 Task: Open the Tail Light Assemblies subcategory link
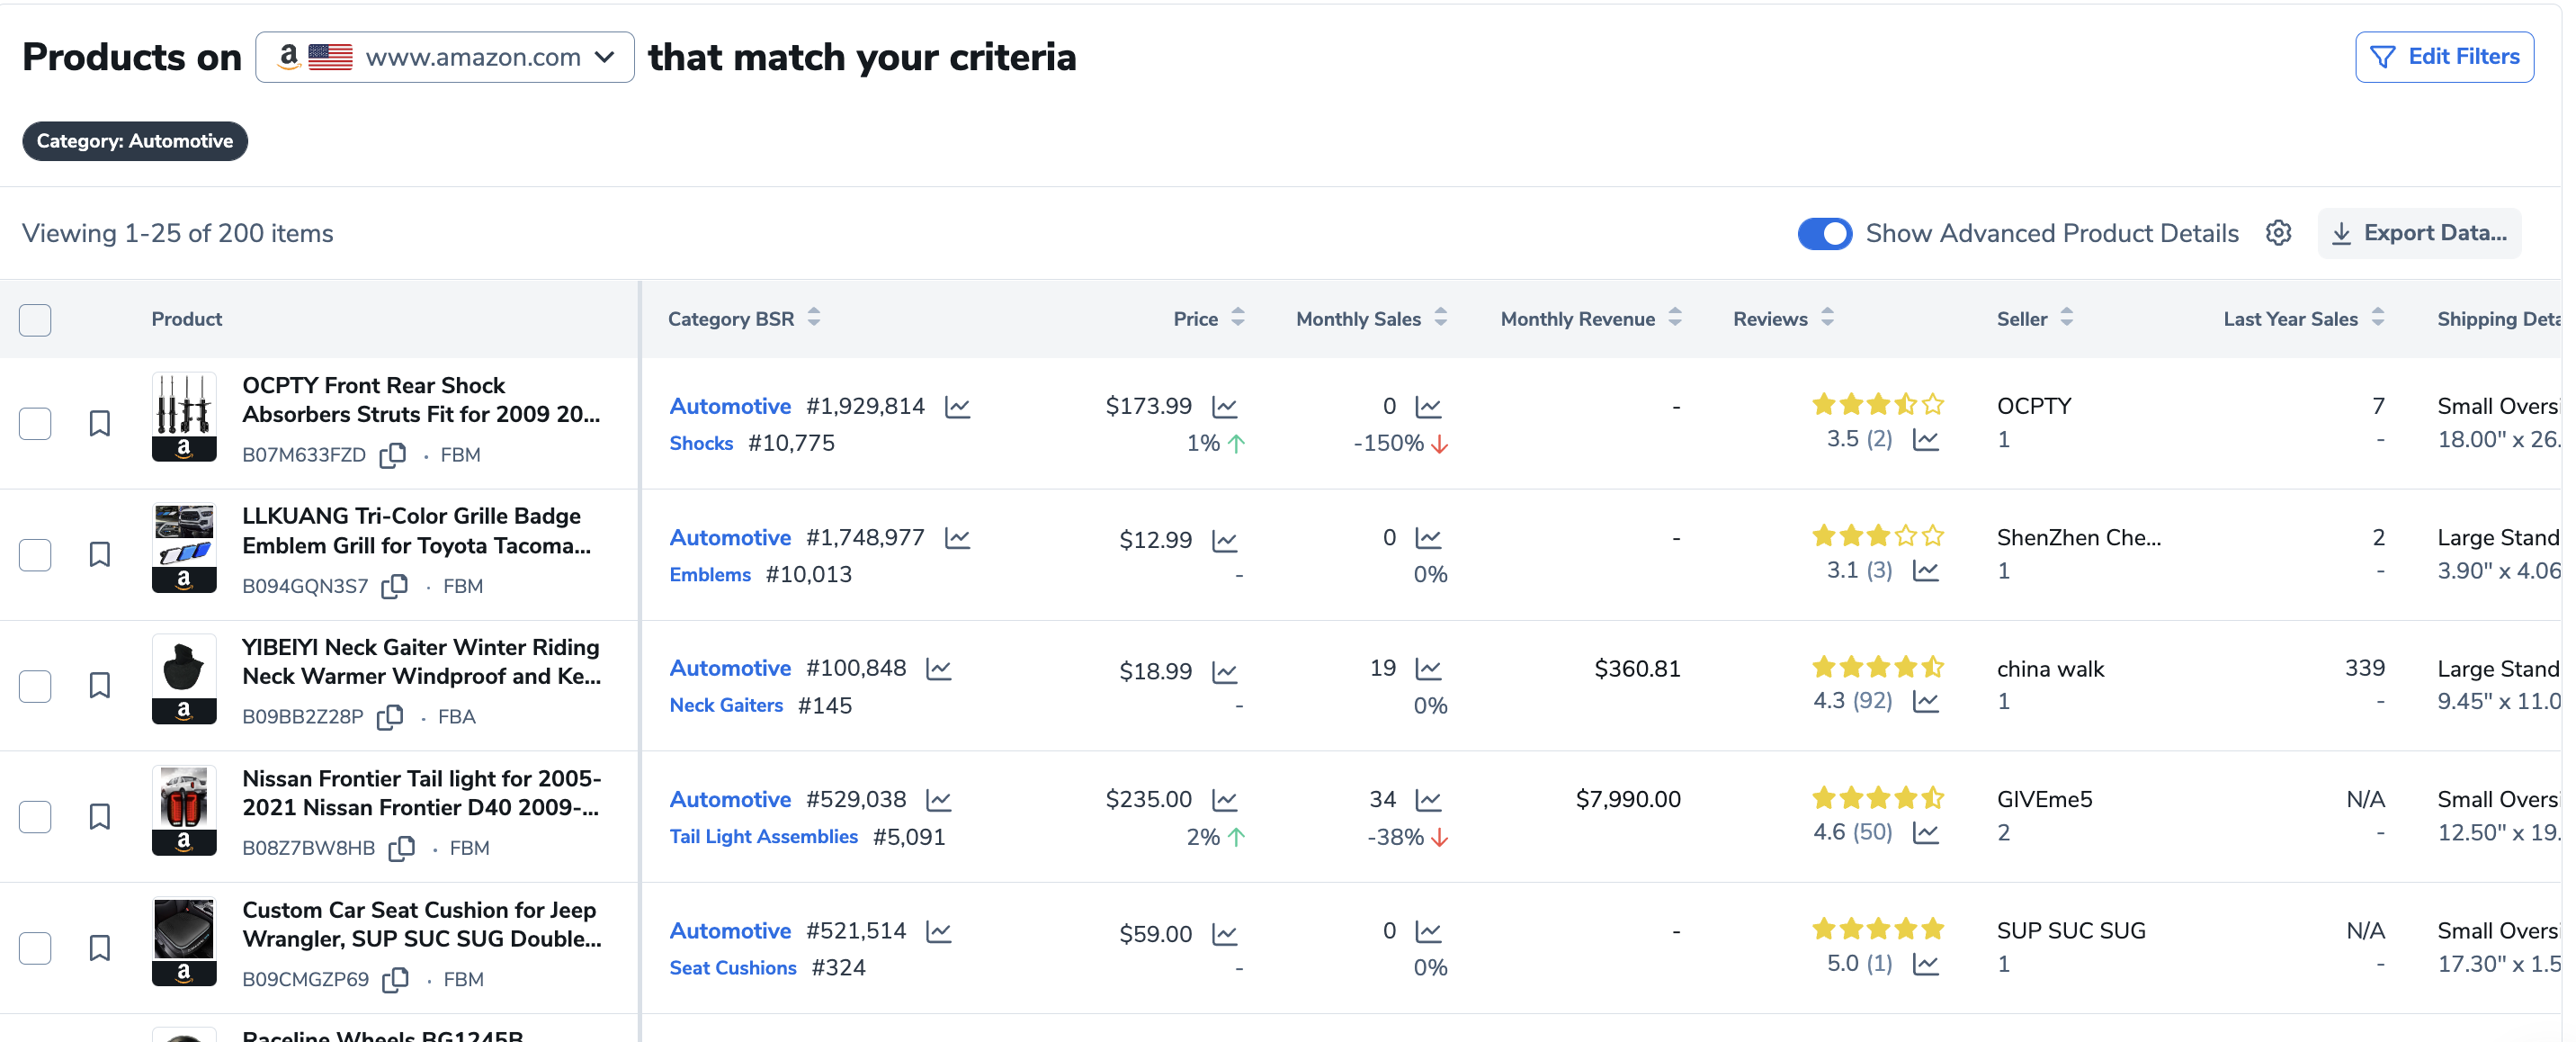[x=763, y=837]
